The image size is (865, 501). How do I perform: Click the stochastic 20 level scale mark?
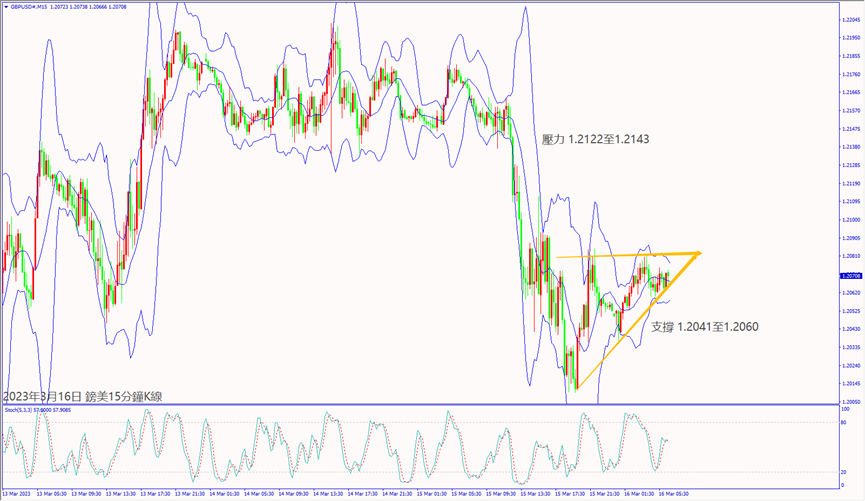848,471
